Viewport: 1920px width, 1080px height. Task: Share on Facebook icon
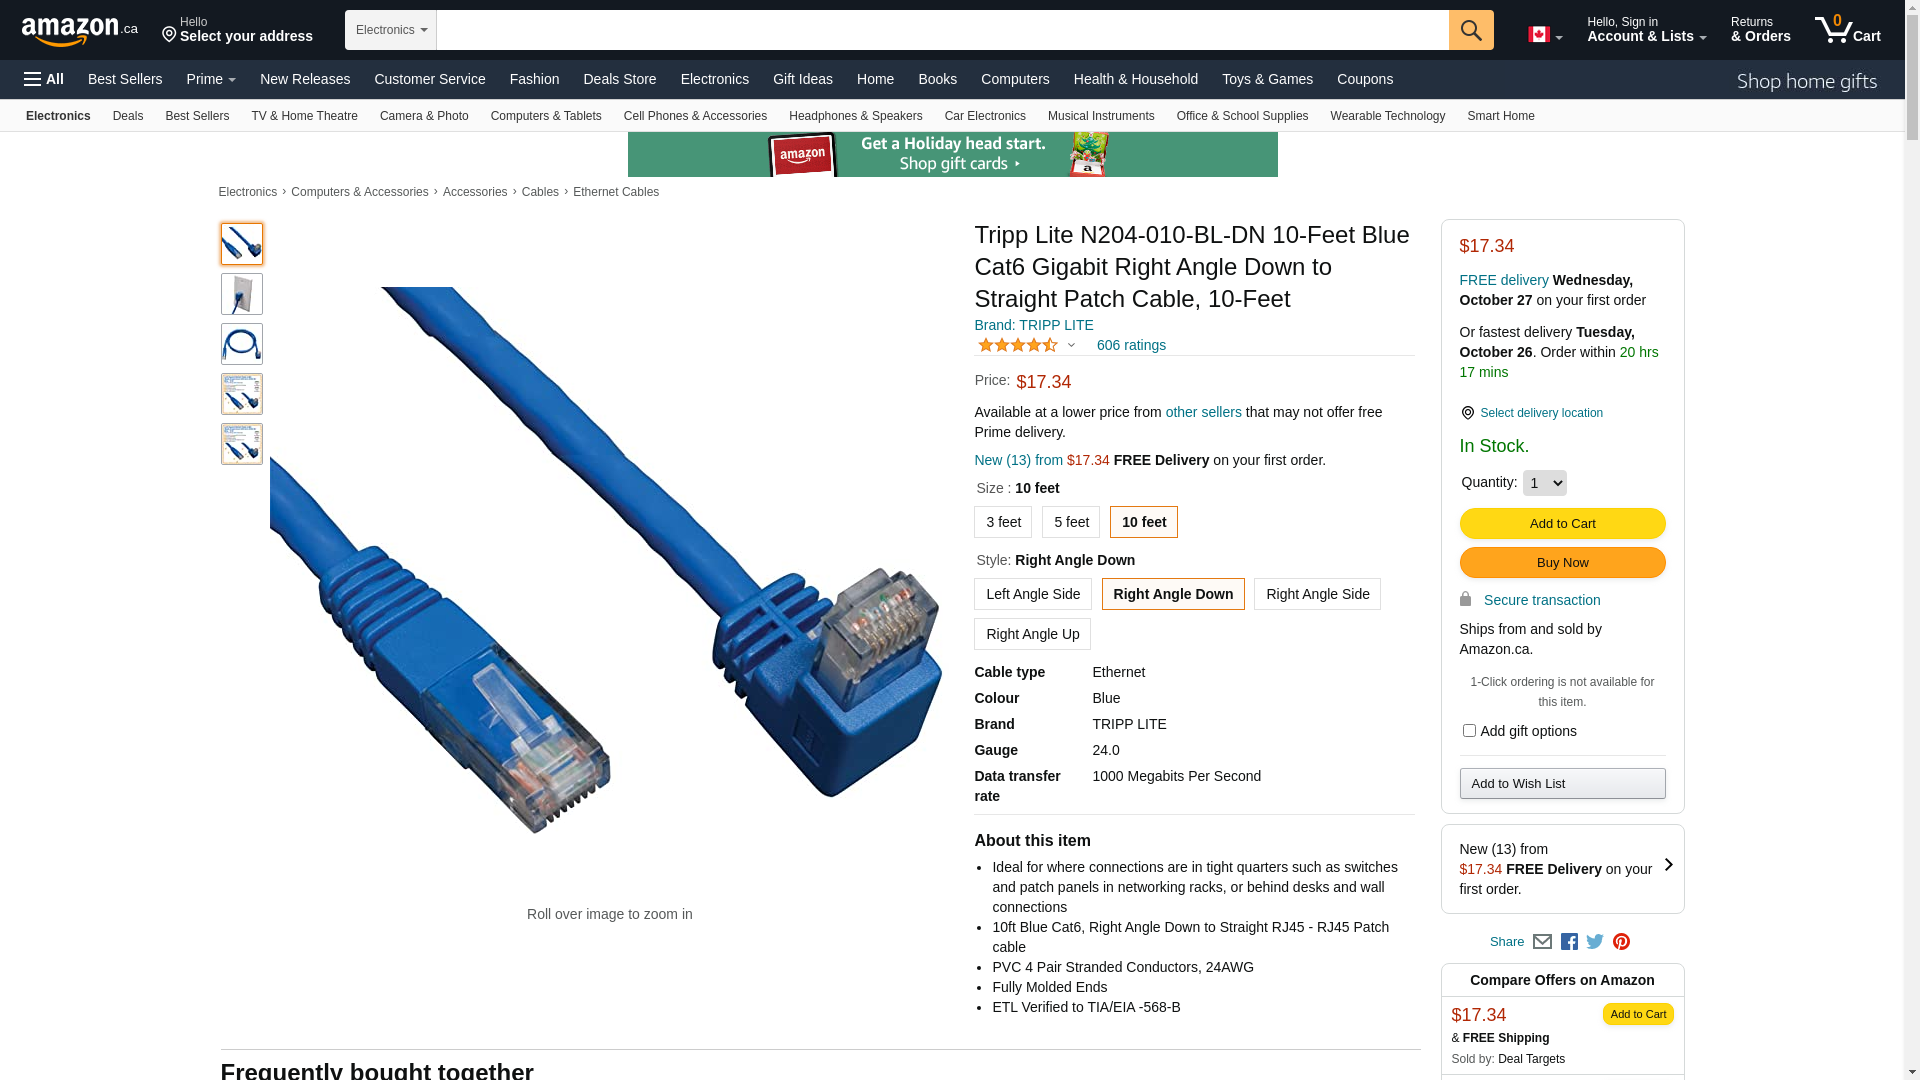pyautogui.click(x=1569, y=942)
